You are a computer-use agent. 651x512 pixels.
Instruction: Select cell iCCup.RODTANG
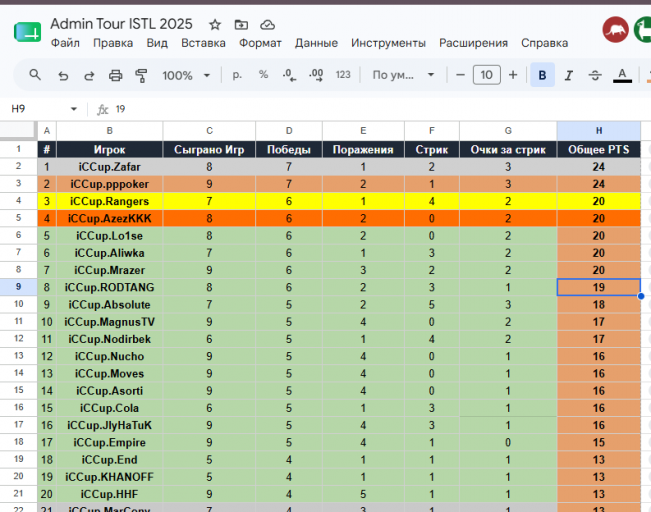pos(110,287)
